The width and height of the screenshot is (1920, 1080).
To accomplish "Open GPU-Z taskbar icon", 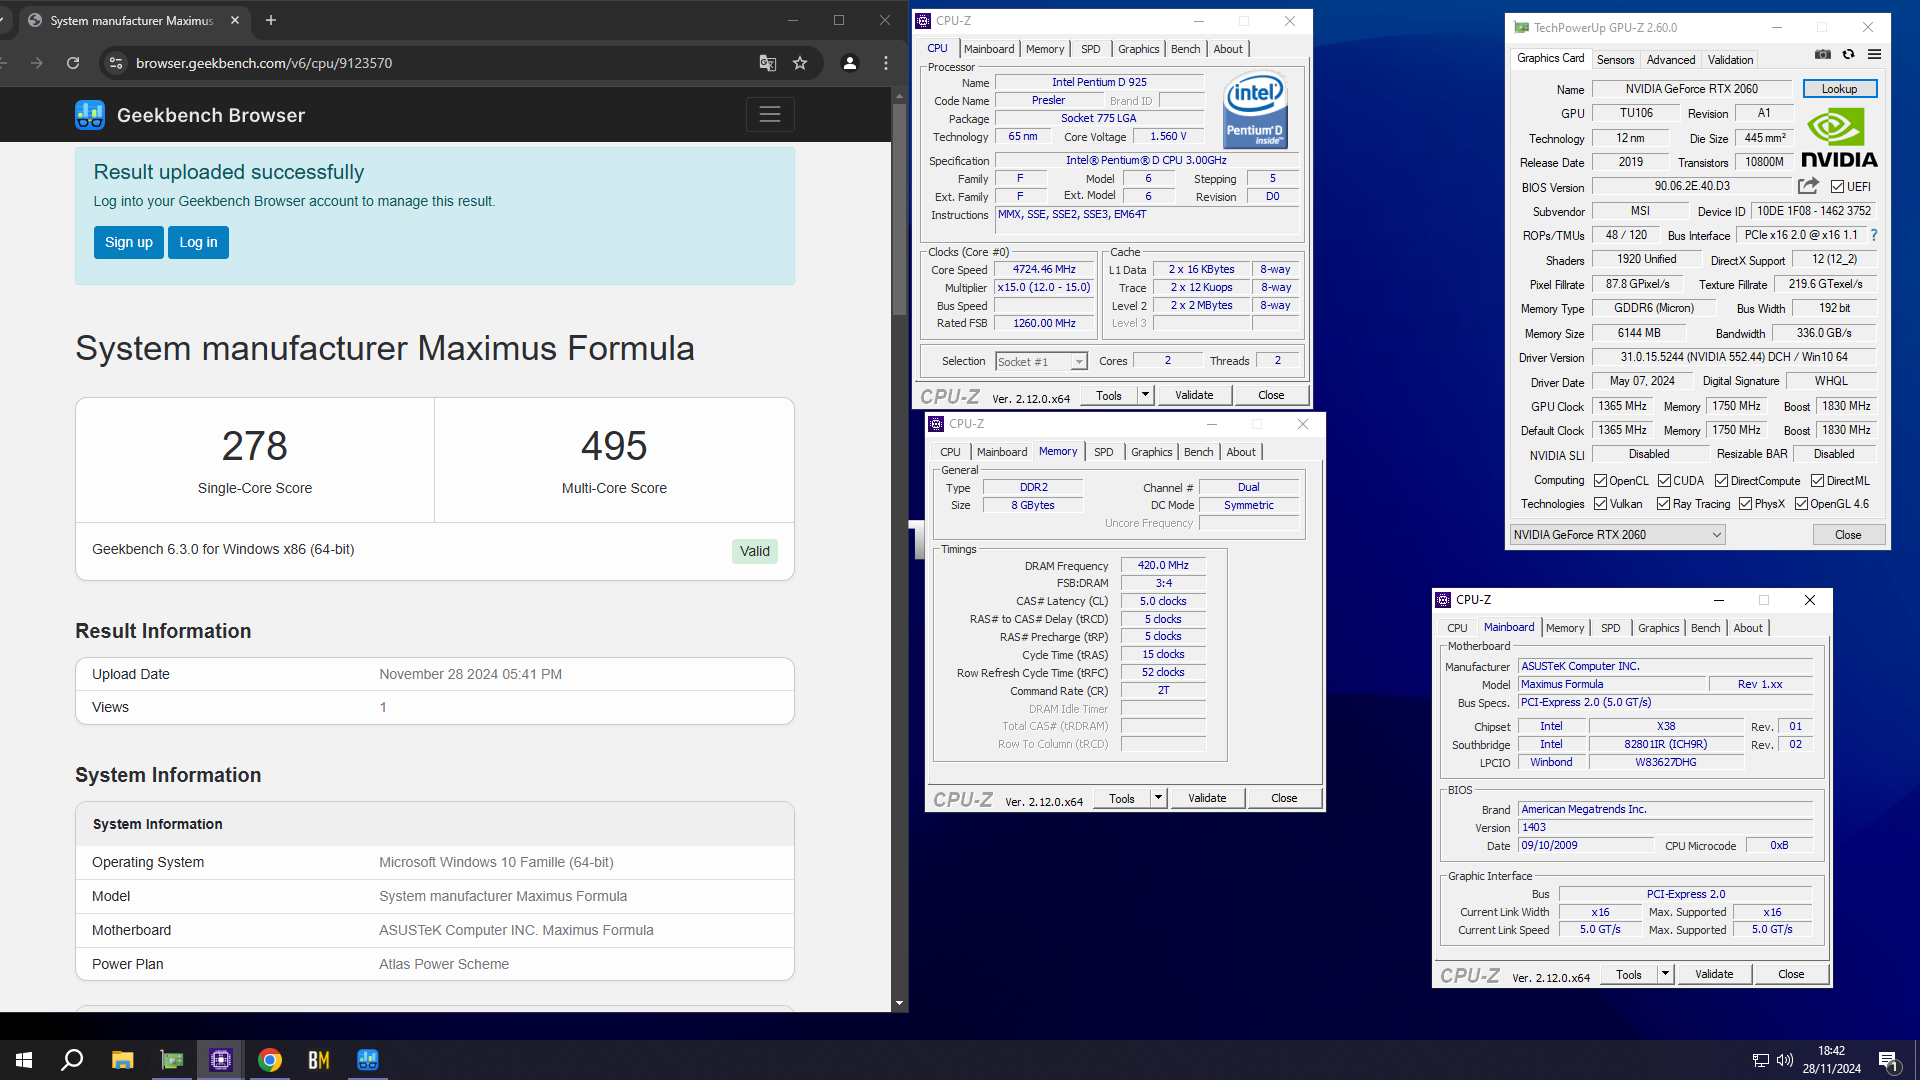I will (172, 1060).
